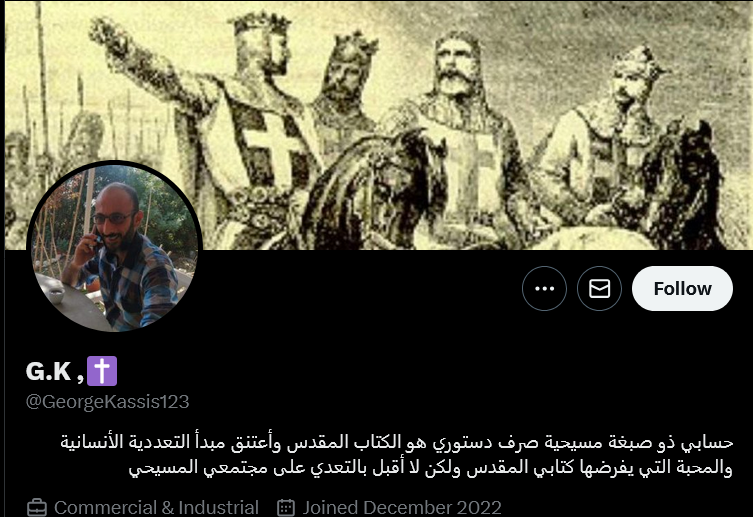Click the Commercial & Industrial category label
This screenshot has height=517, width=753.
[x=157, y=508]
